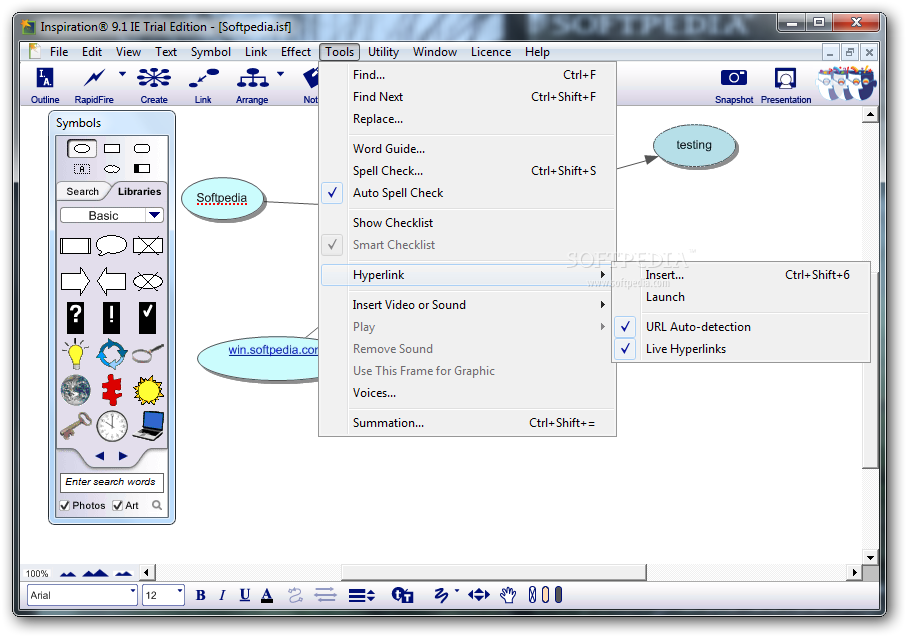Image resolution: width=907 pixels, height=637 pixels.
Task: Open the Arial font dropdown
Action: point(132,591)
